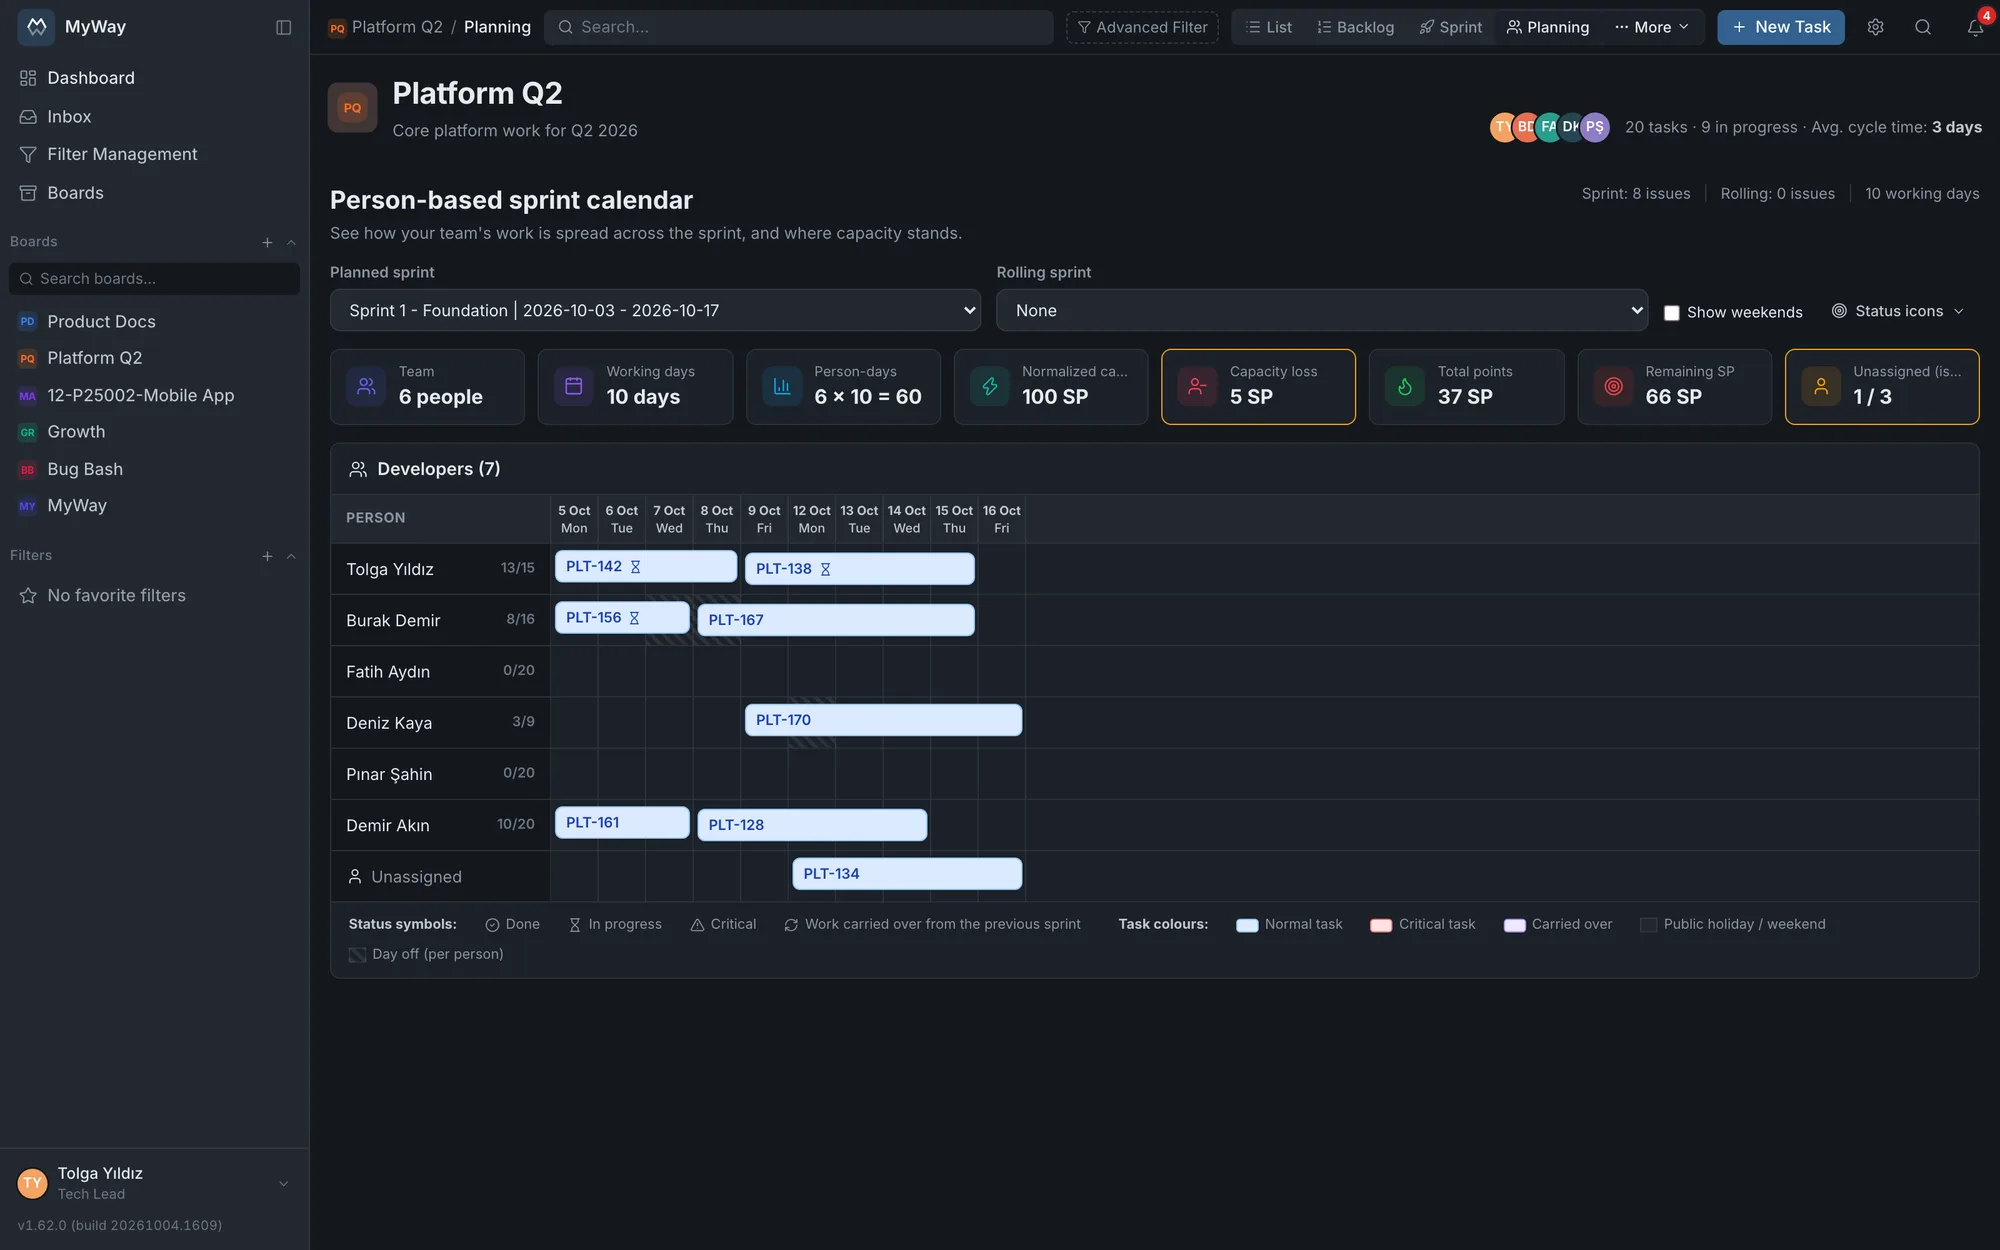This screenshot has height=1250, width=2000.
Task: Click the Unassigned issues card icon
Action: pos(1820,386)
